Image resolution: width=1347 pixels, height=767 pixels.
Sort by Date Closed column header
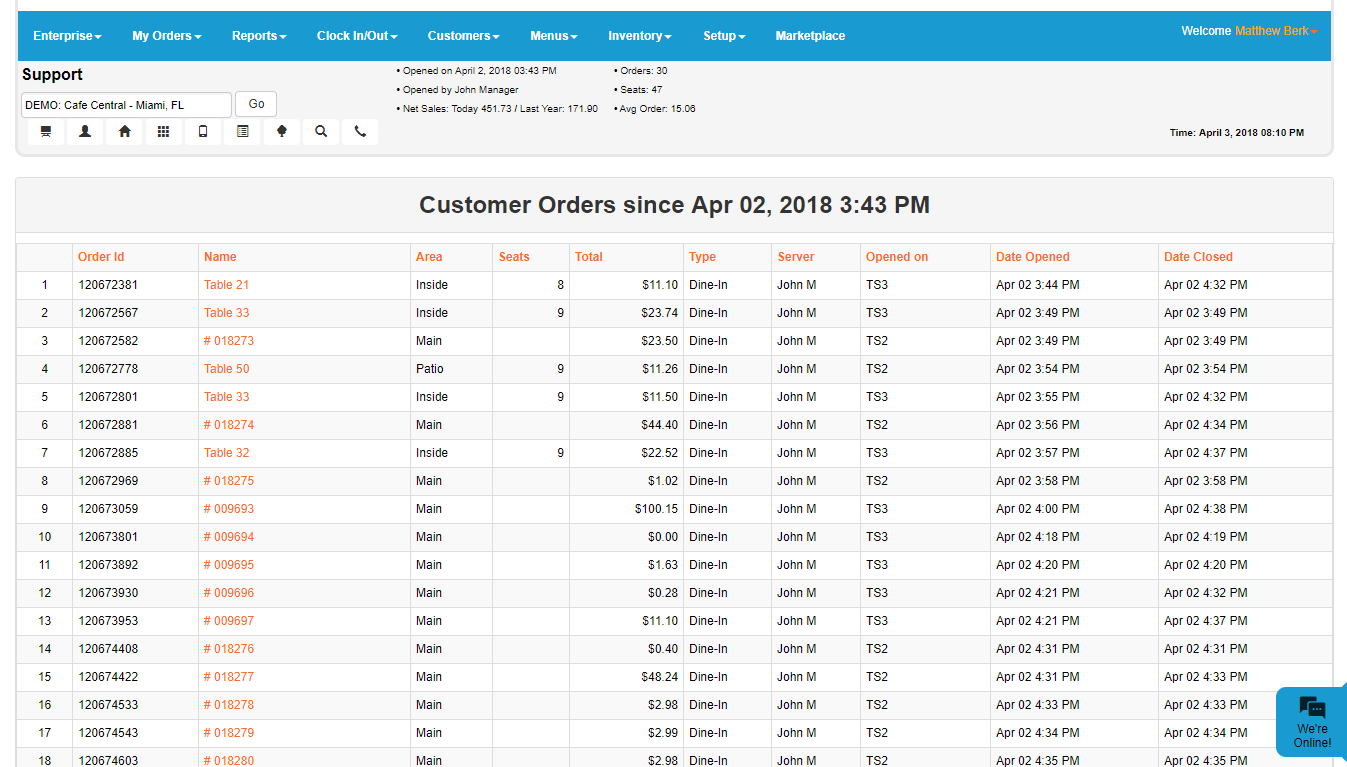(x=1198, y=257)
